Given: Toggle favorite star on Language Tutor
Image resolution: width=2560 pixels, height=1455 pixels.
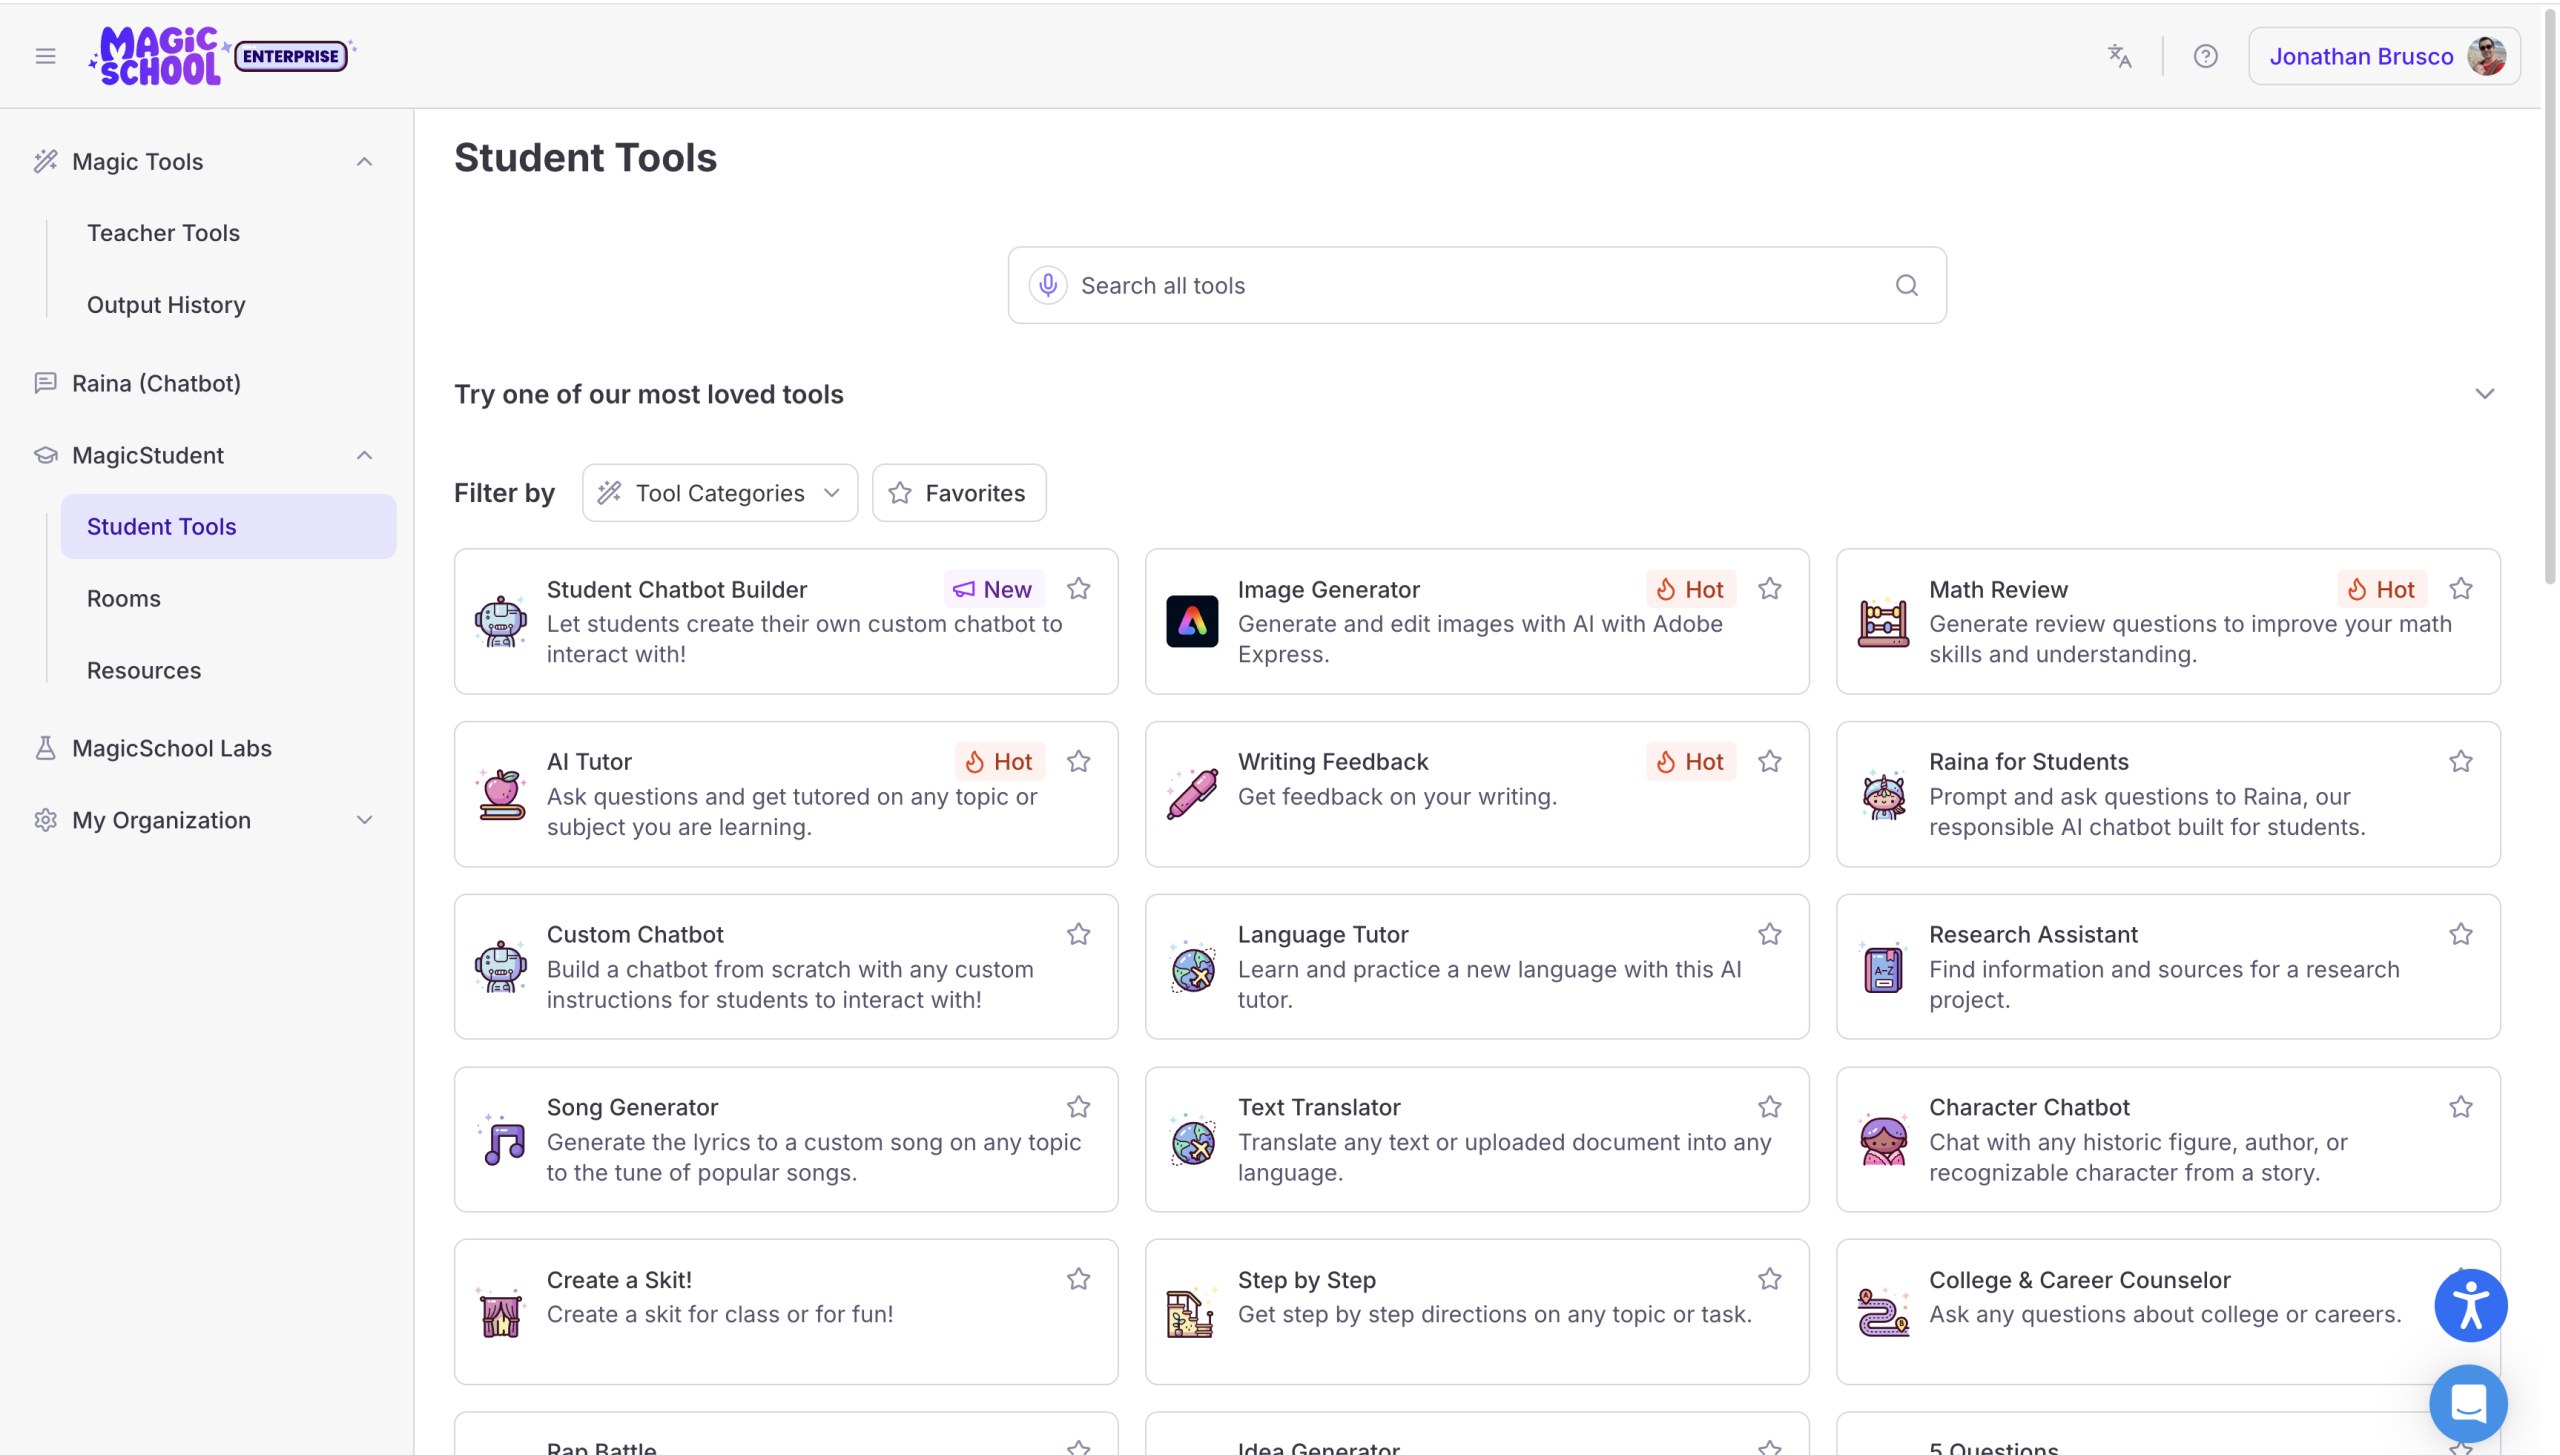Looking at the screenshot, I should click(1769, 934).
